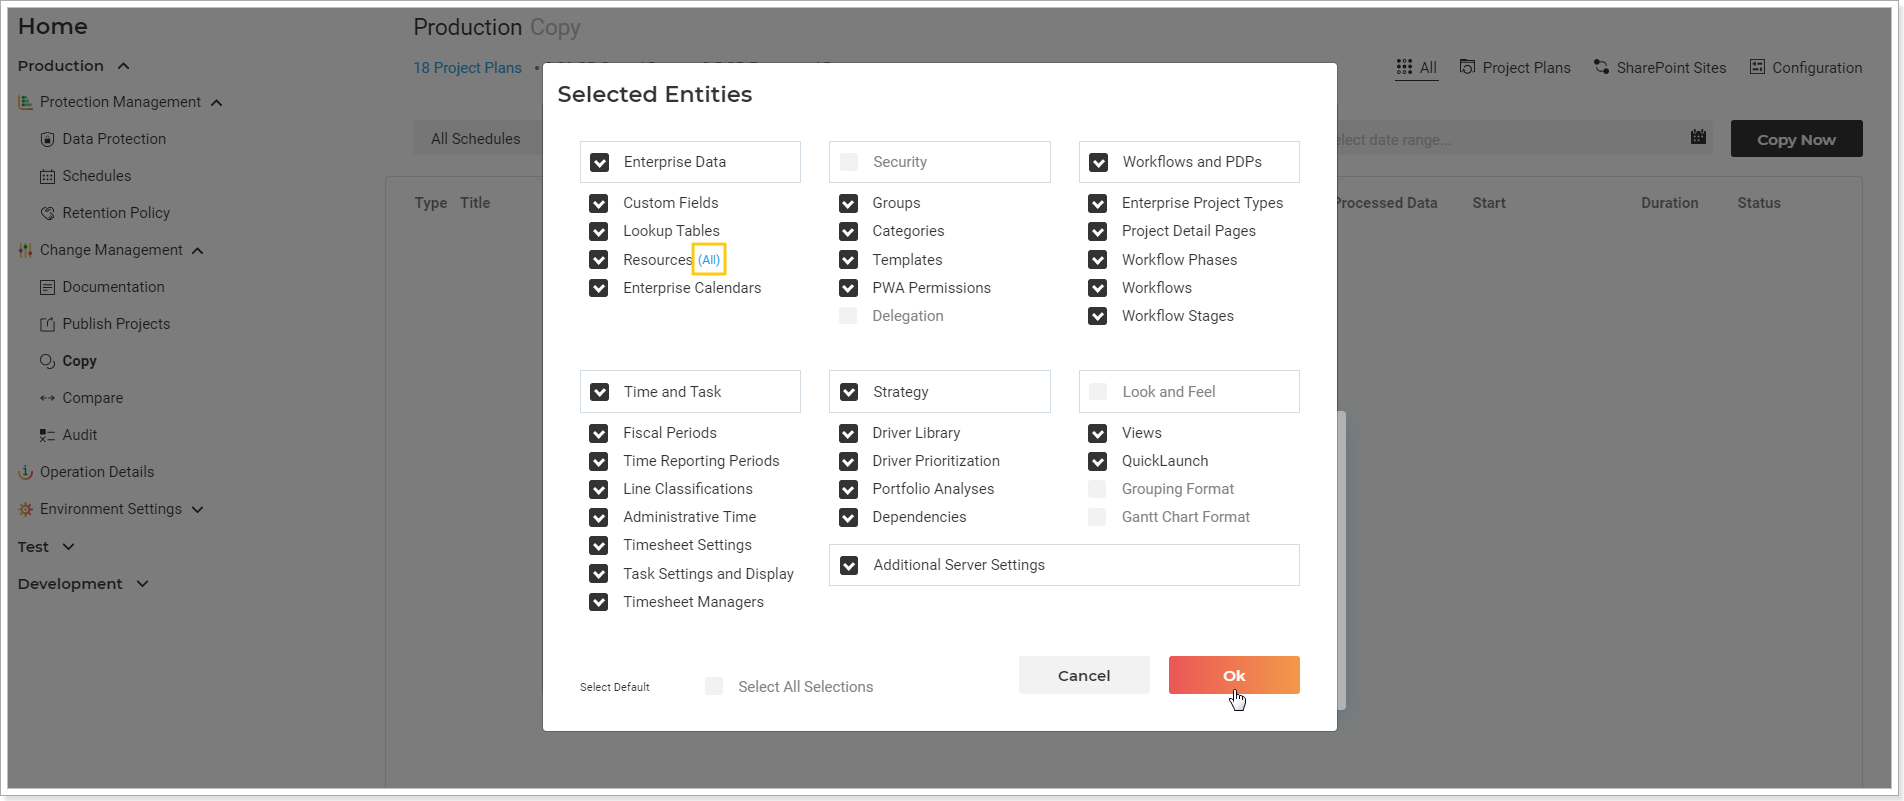Uncheck the Custom Fields checkbox
Screen dimensions: 1904x801
[598, 203]
